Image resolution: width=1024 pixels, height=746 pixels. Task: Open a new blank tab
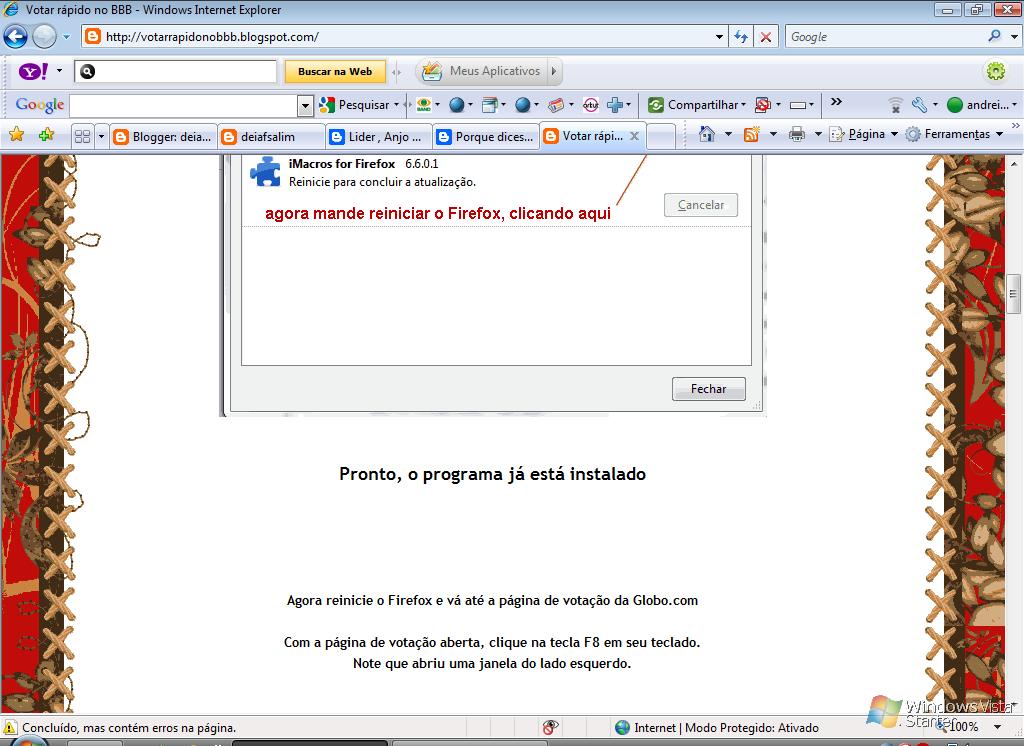[x=662, y=137]
